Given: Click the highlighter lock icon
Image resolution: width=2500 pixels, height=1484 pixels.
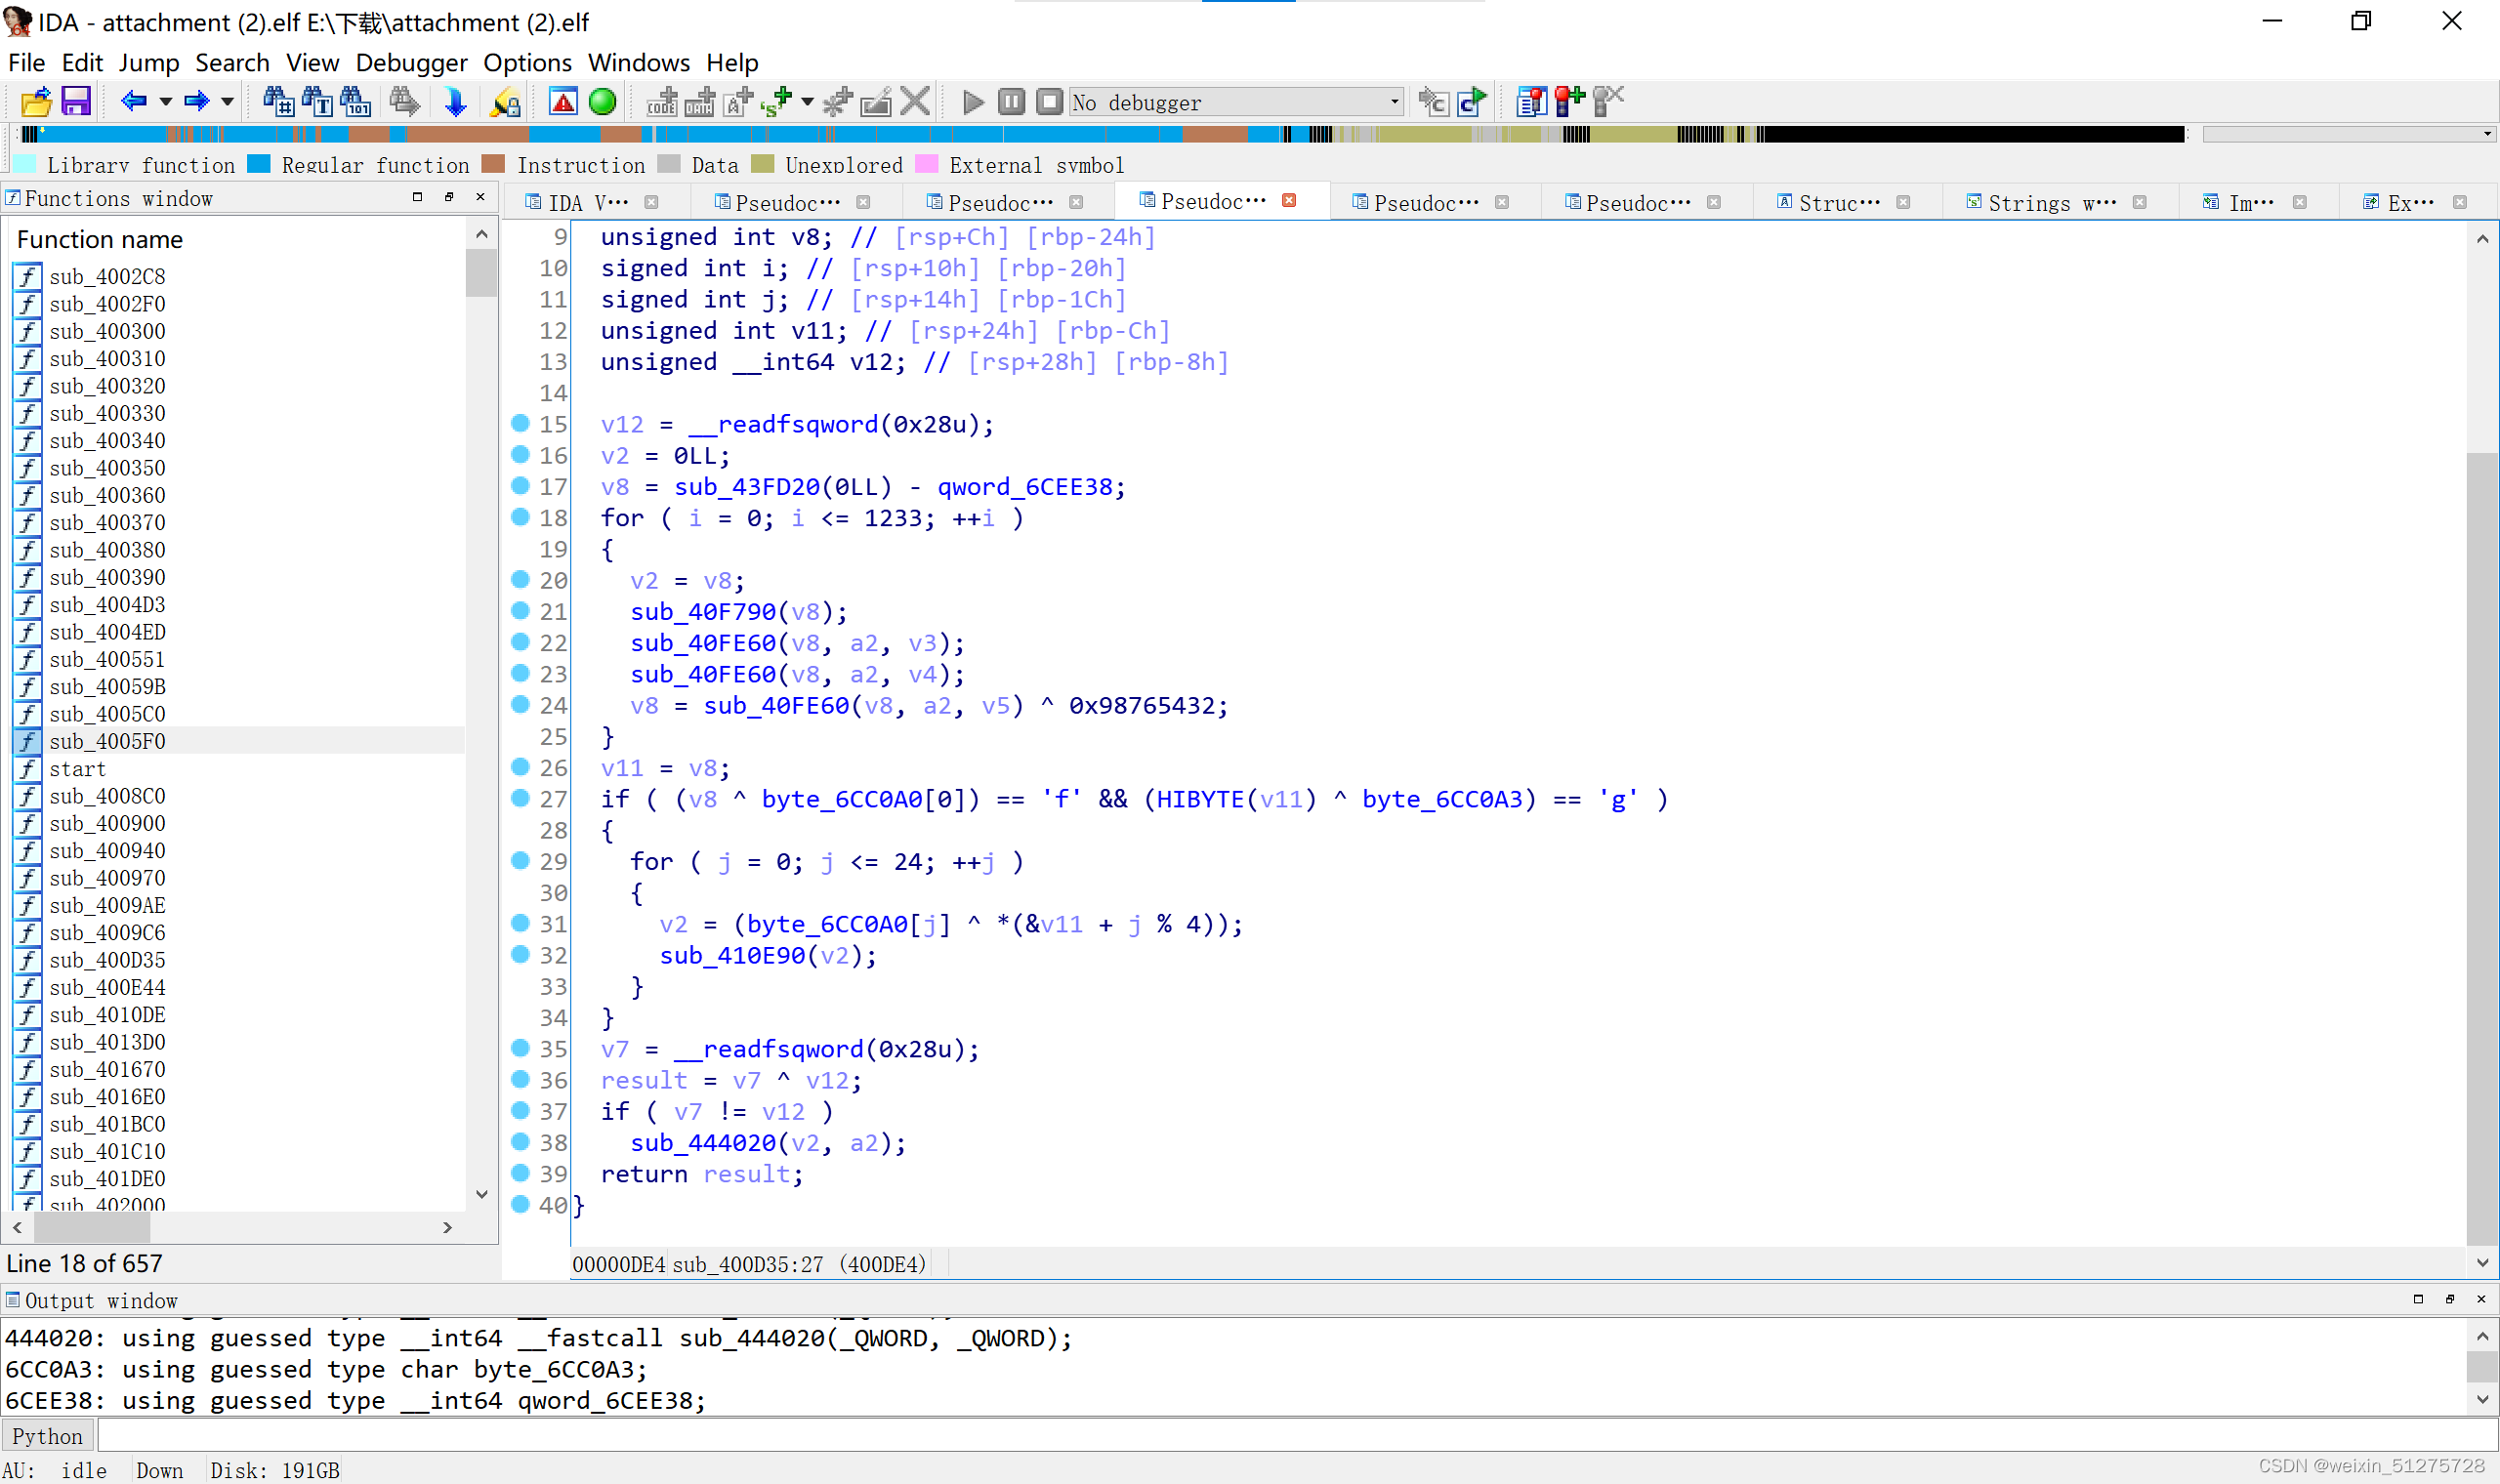Looking at the screenshot, I should [505, 102].
